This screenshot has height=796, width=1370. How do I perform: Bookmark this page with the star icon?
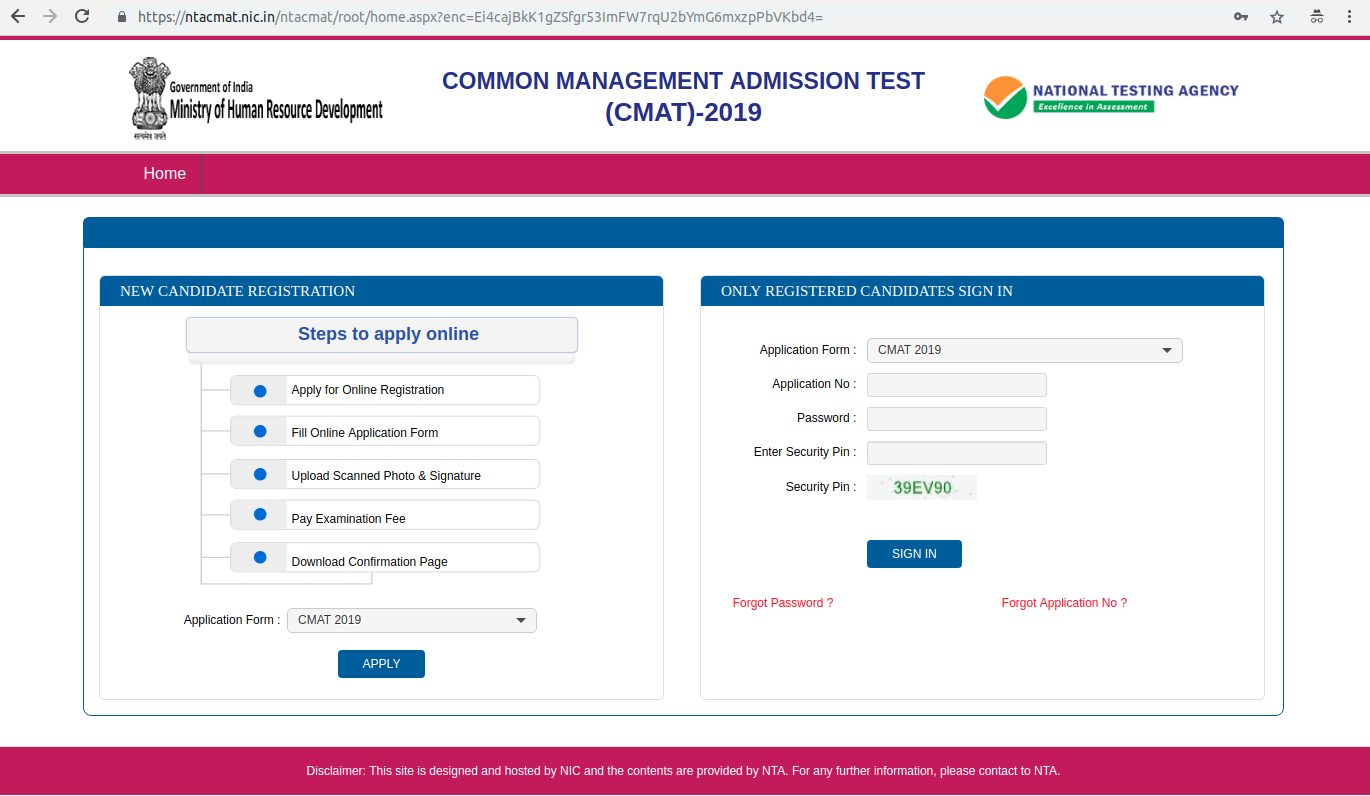pos(1277,17)
